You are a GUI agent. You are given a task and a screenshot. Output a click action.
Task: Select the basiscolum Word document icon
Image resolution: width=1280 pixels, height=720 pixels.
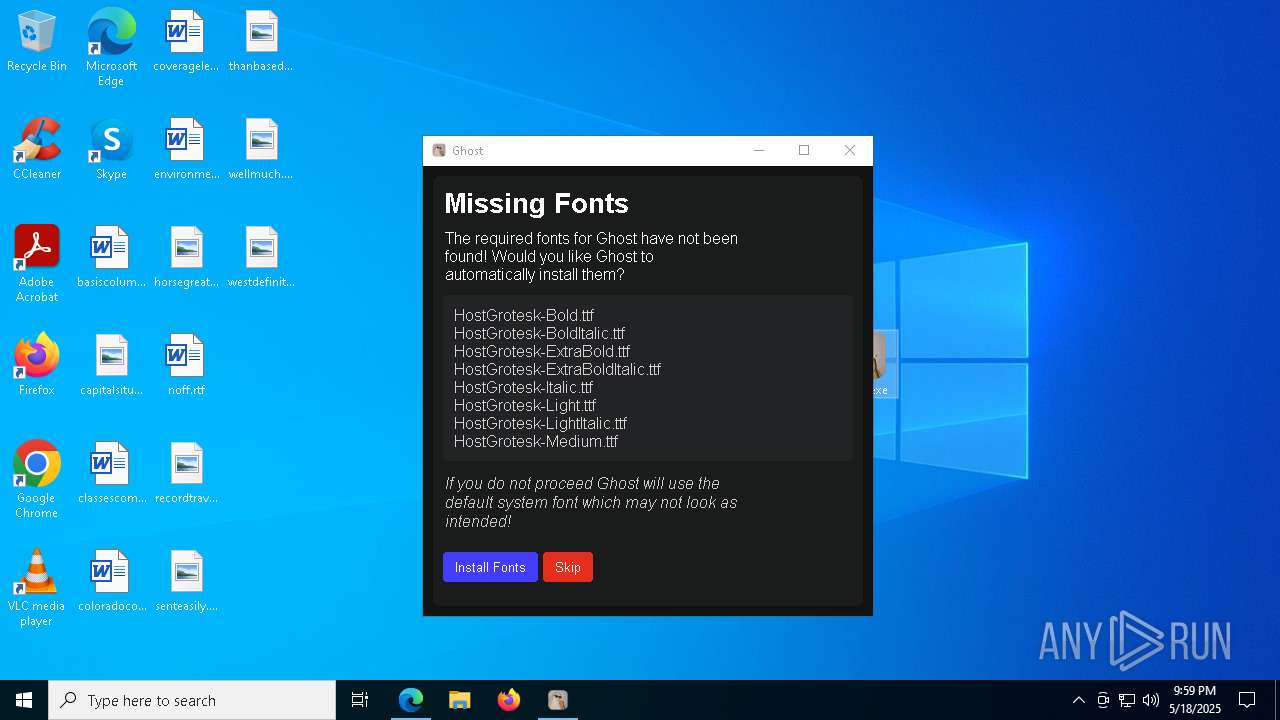tap(111, 258)
